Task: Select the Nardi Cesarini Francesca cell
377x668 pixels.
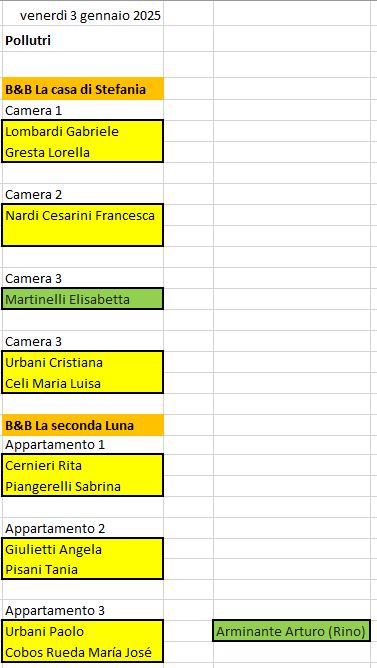Action: 82,215
